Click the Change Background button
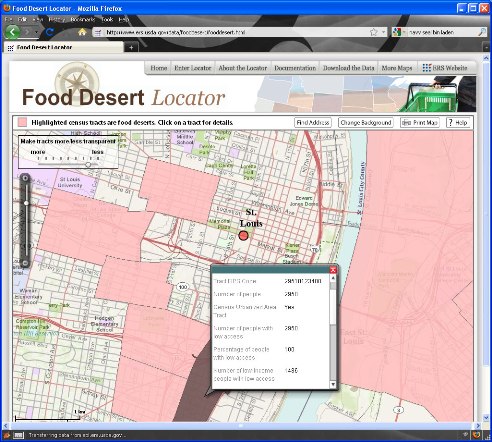Image resolution: width=492 pixels, height=442 pixels. [366, 123]
